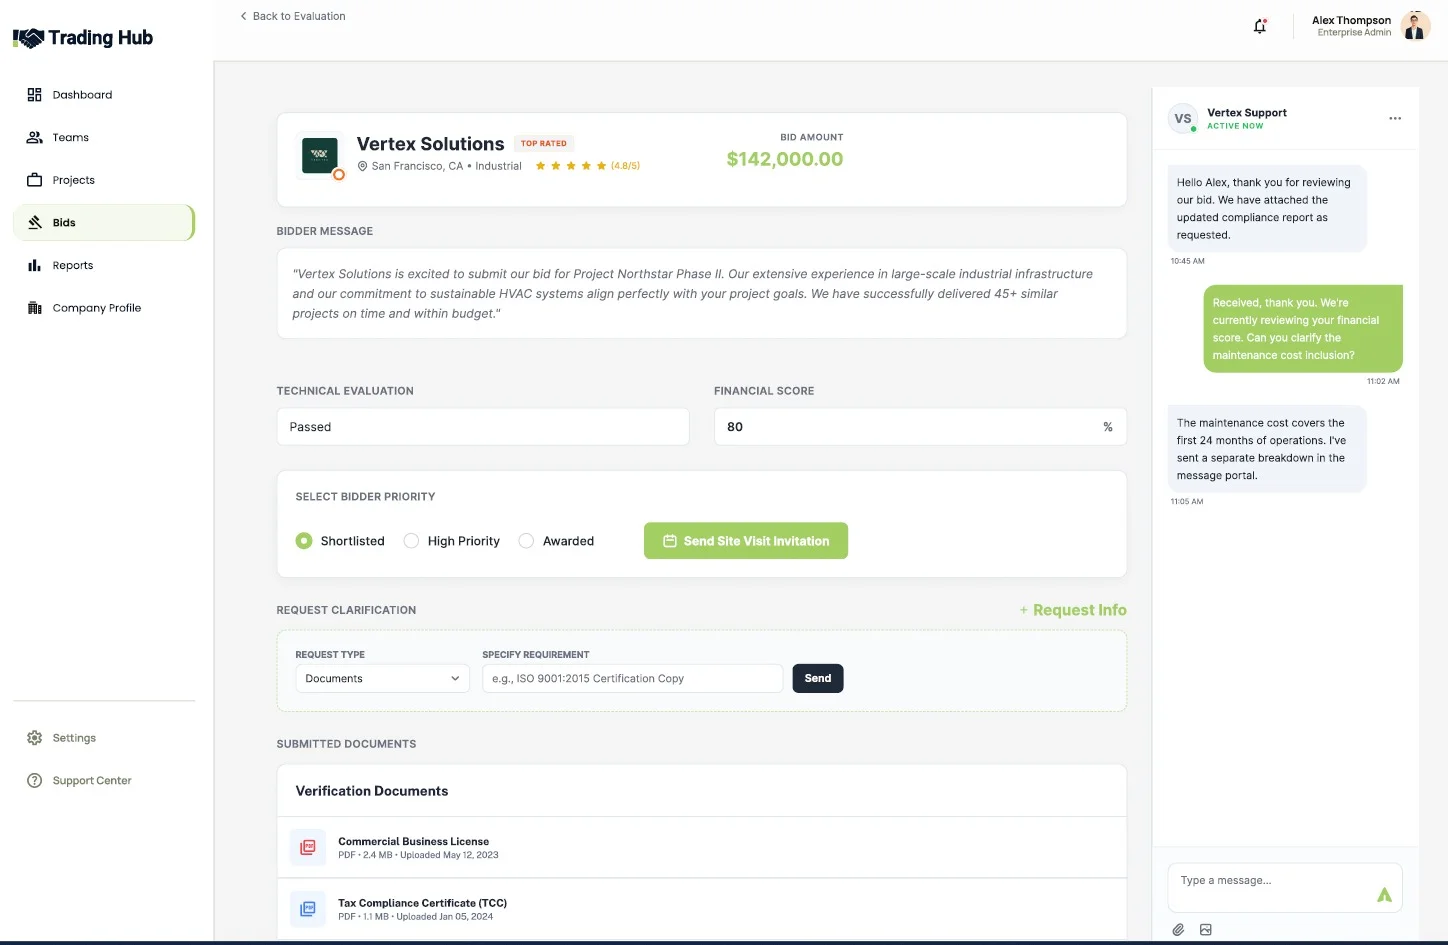The width and height of the screenshot is (1448, 945).
Task: Open the Vertex Support chat options menu
Action: [x=1395, y=118]
